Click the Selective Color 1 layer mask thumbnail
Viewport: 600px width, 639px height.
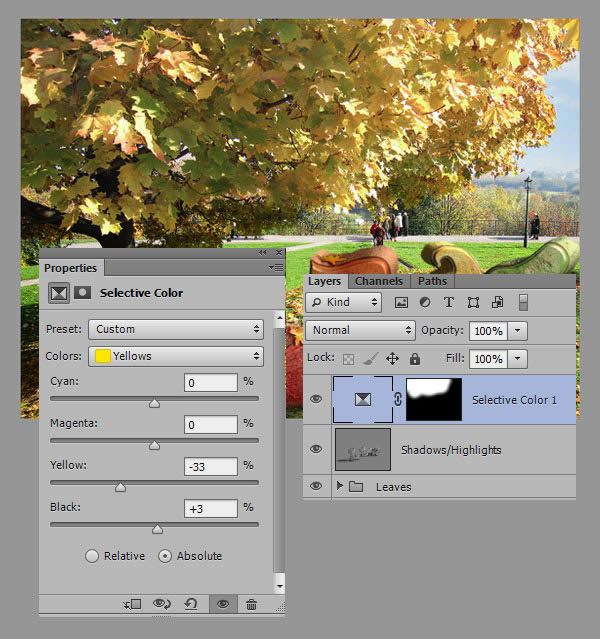[x=433, y=400]
